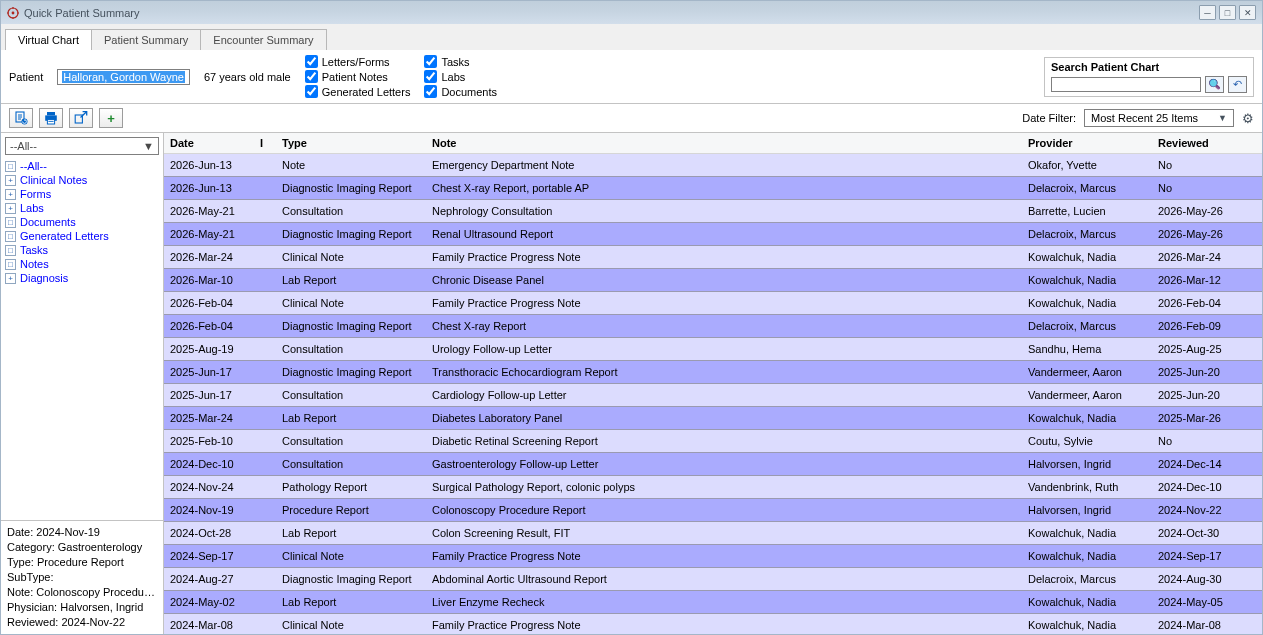Select Gastroenterology Follow-up Letter row
Image resolution: width=1263 pixels, height=635 pixels.
coord(713,464)
